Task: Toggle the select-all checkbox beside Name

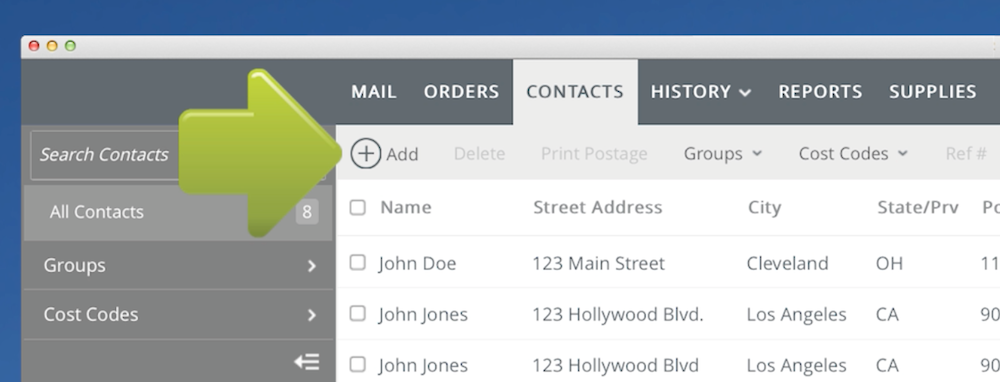Action: (x=358, y=207)
